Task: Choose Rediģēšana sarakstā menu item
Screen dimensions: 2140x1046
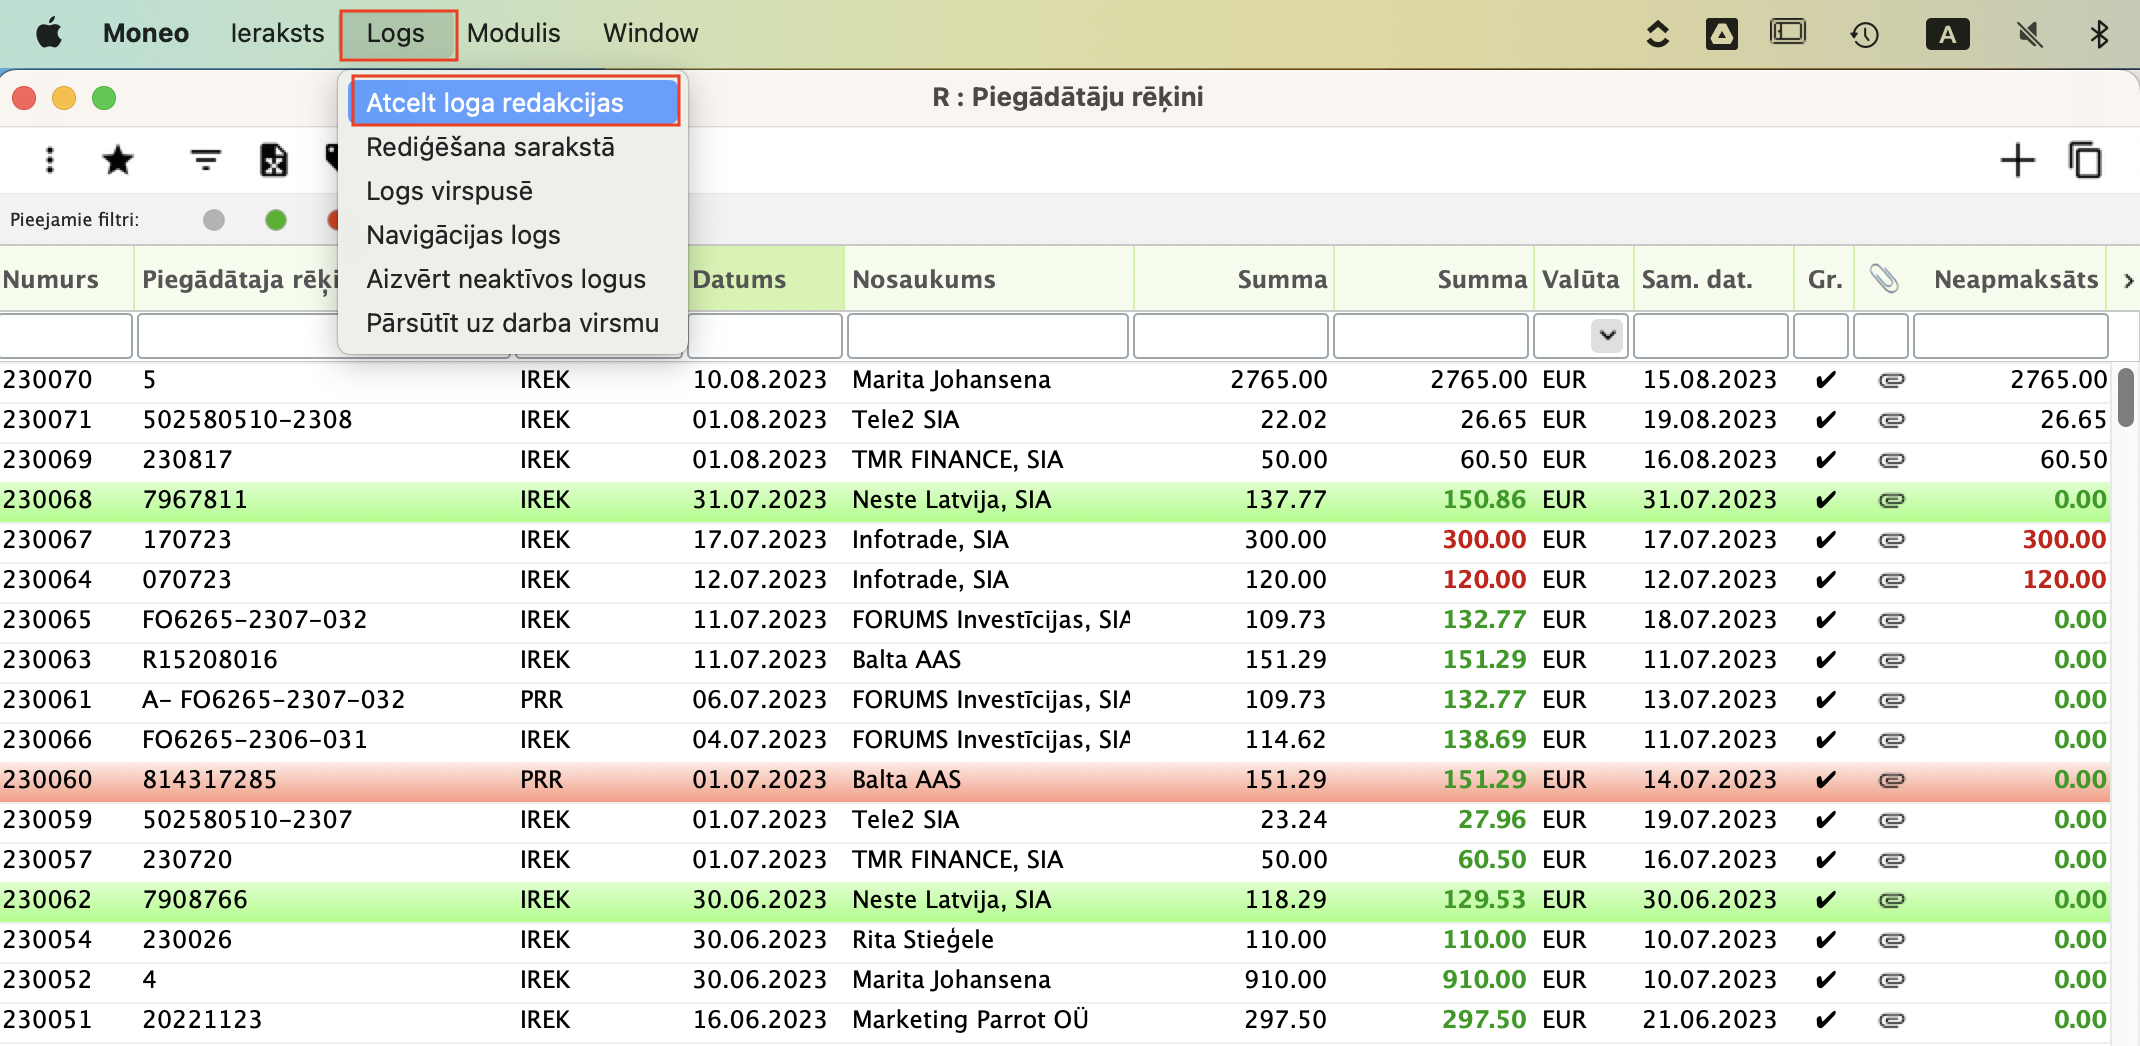Action: click(x=490, y=147)
